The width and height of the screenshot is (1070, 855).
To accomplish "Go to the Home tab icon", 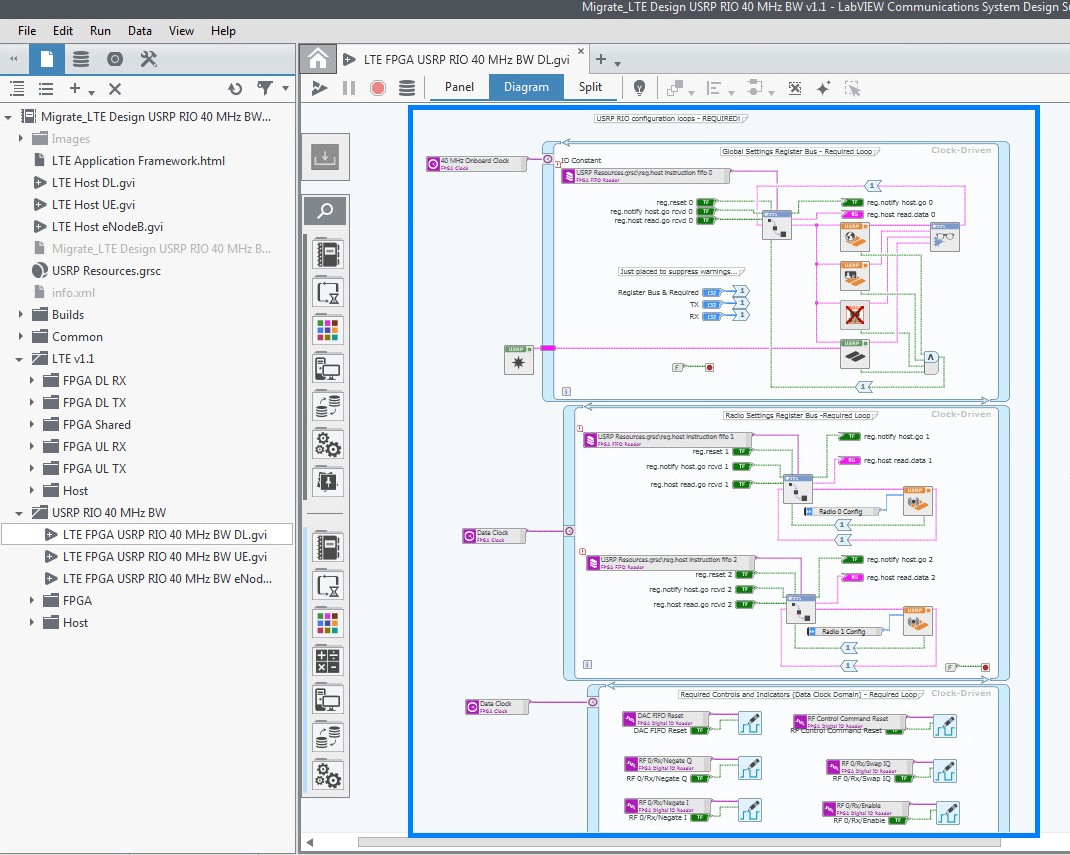I will [x=318, y=59].
